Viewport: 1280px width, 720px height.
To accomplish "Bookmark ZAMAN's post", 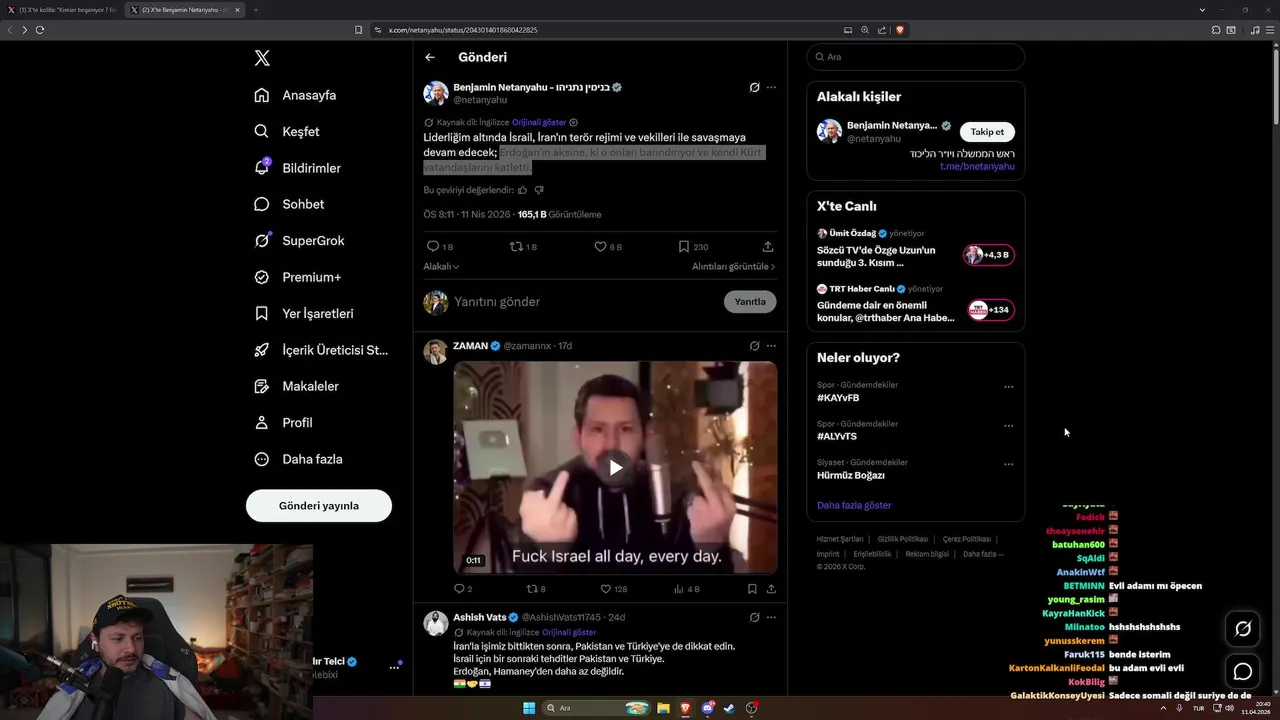I will pyautogui.click(x=752, y=589).
